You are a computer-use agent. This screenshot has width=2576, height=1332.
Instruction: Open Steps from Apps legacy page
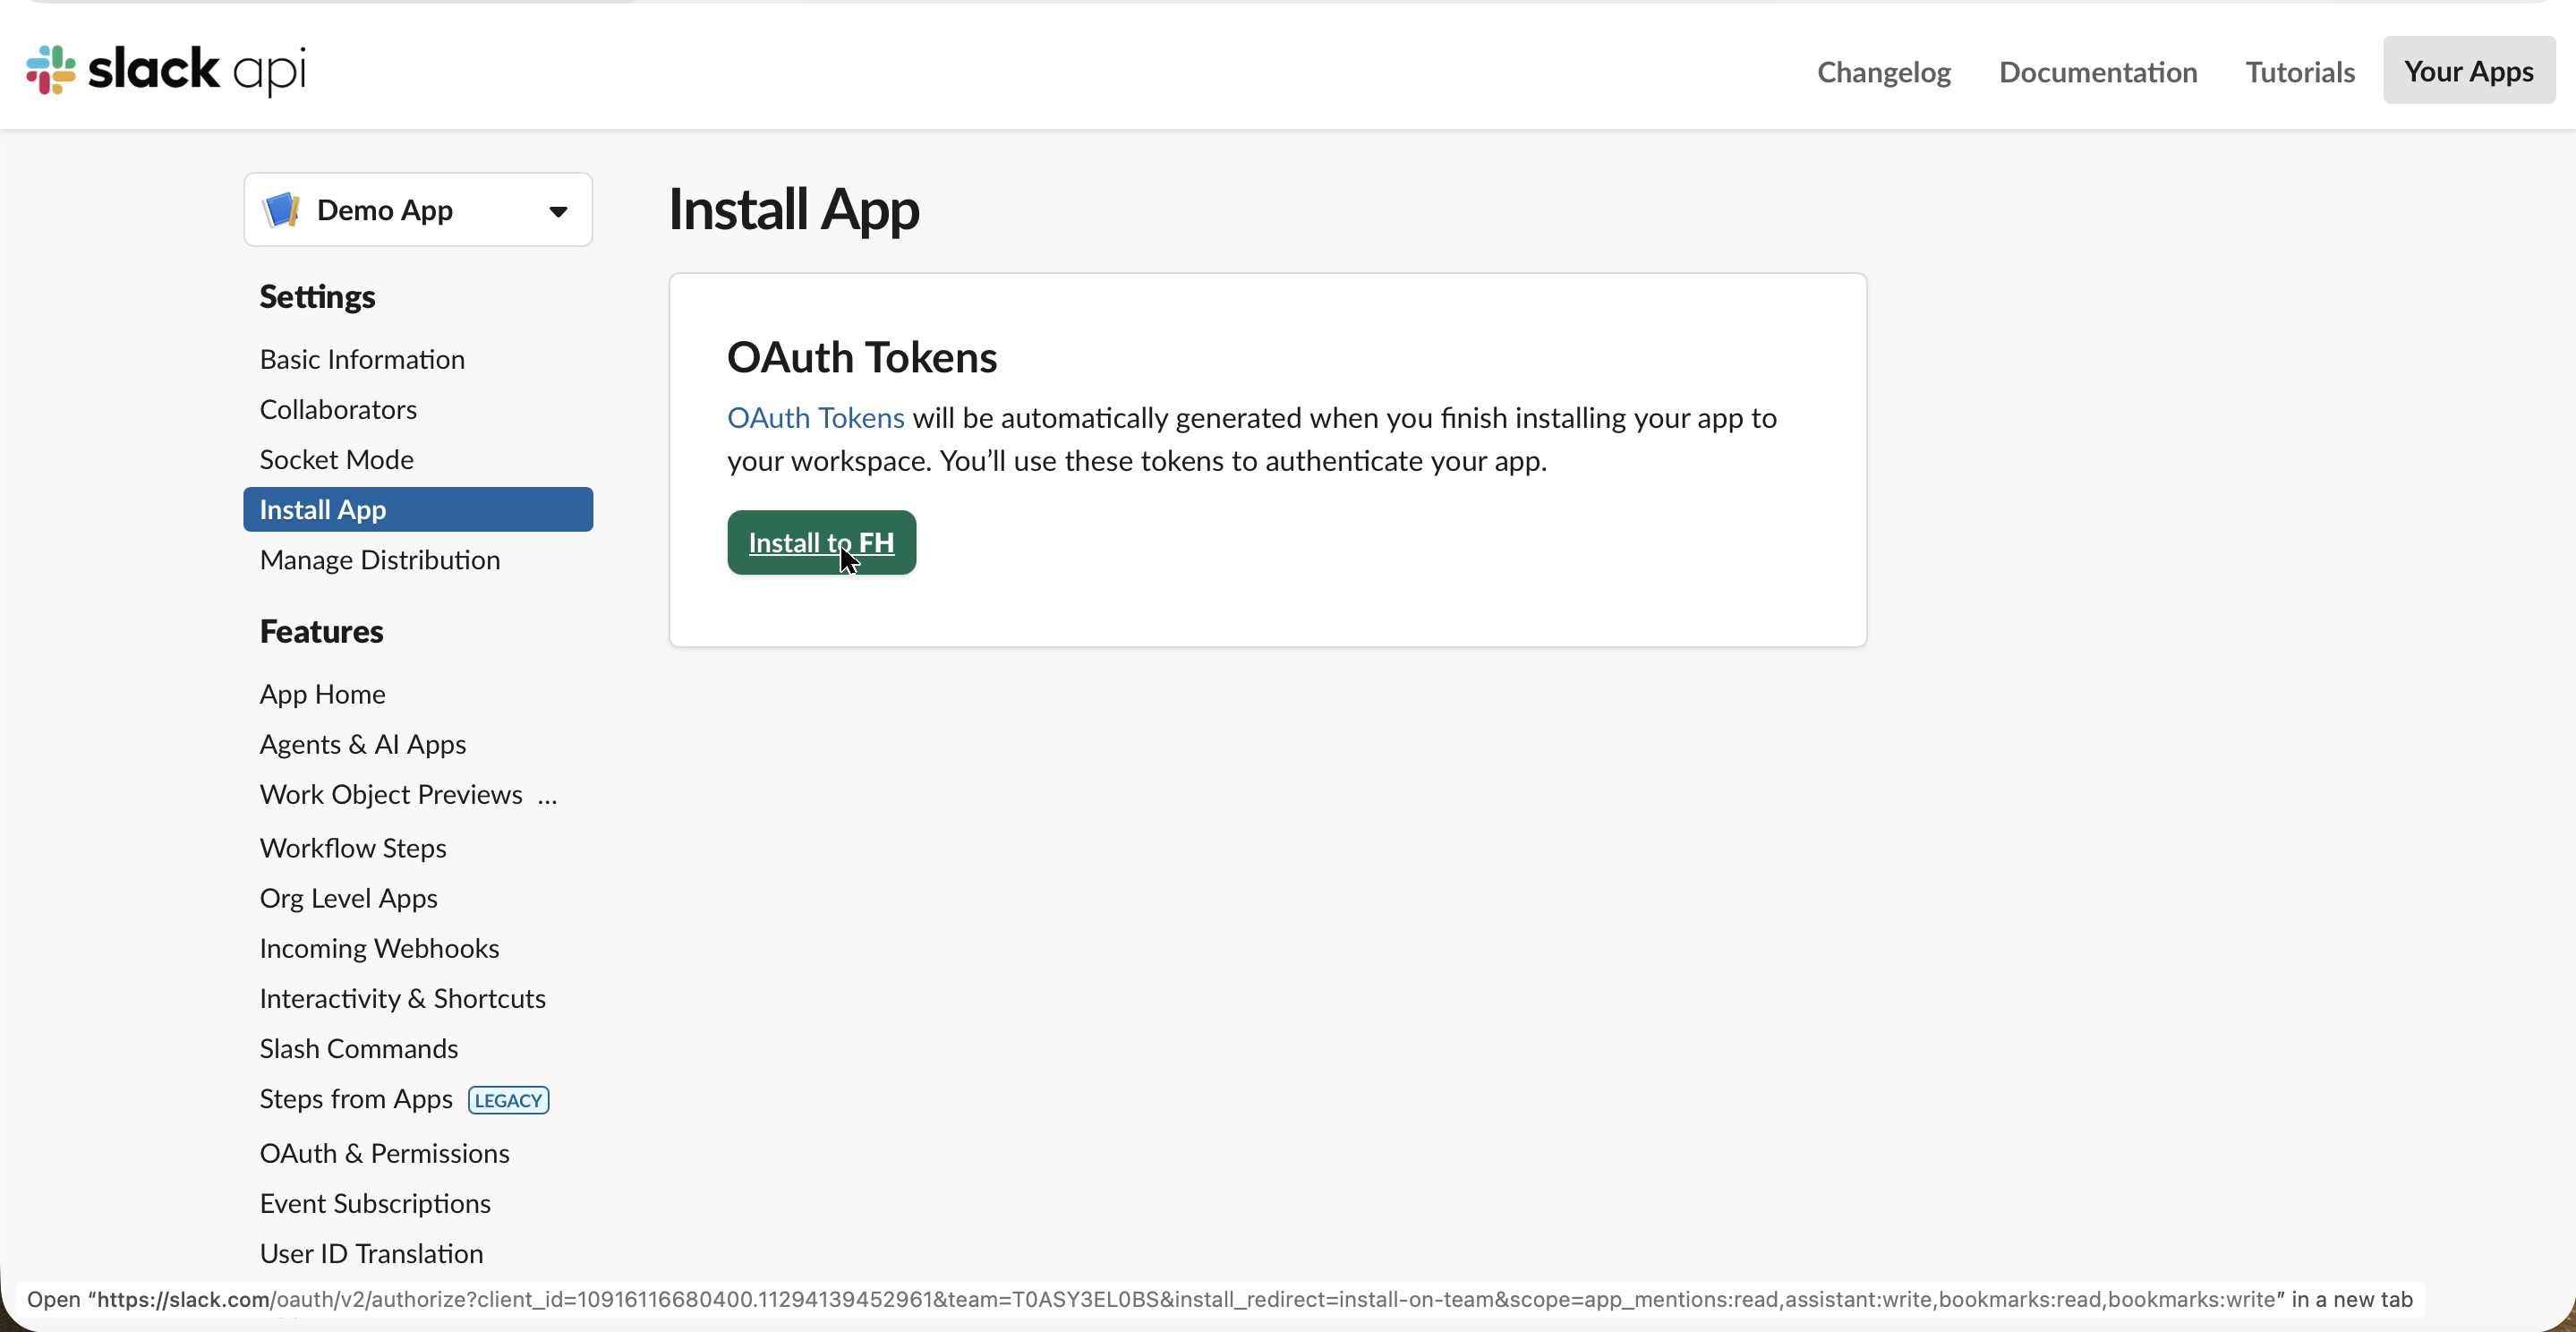[x=356, y=1099]
